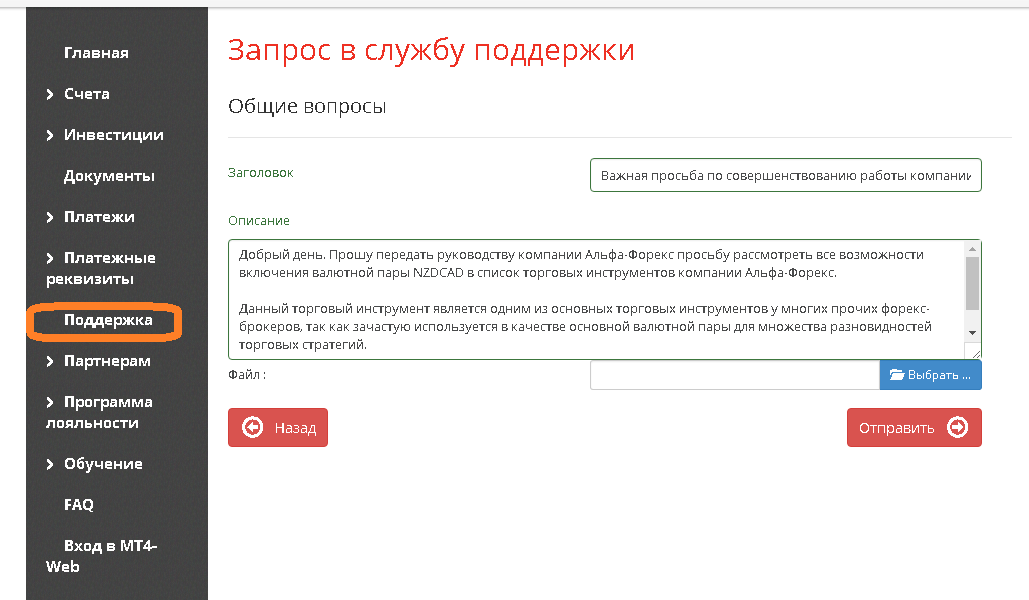
Task: Open the Инвестиции sidebar section
Action: click(114, 135)
